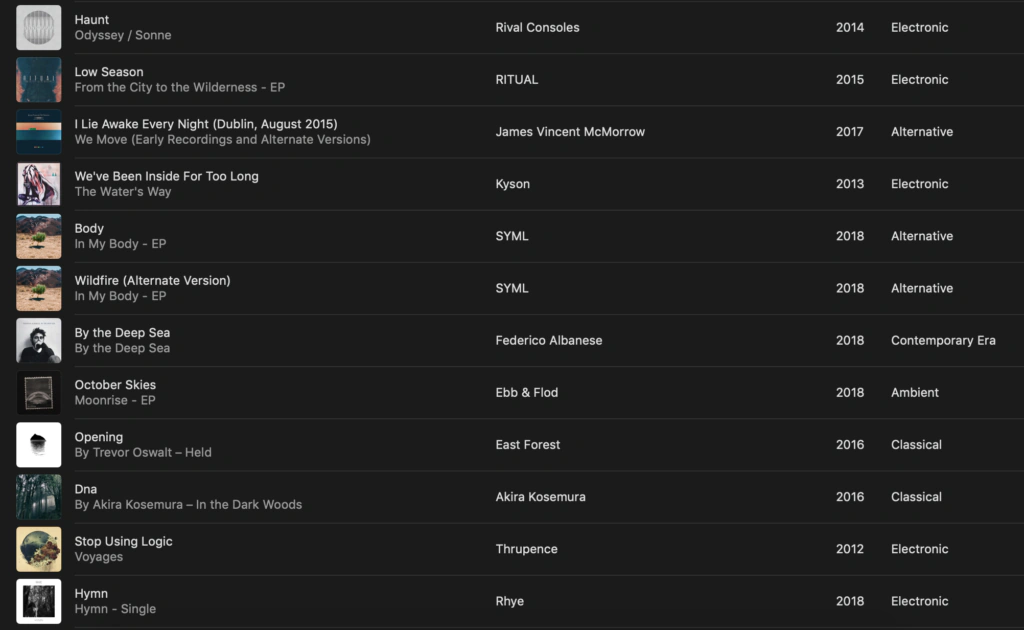This screenshot has width=1024, height=630.
Task: Choose the track Stop Using Logic
Action: tap(123, 541)
